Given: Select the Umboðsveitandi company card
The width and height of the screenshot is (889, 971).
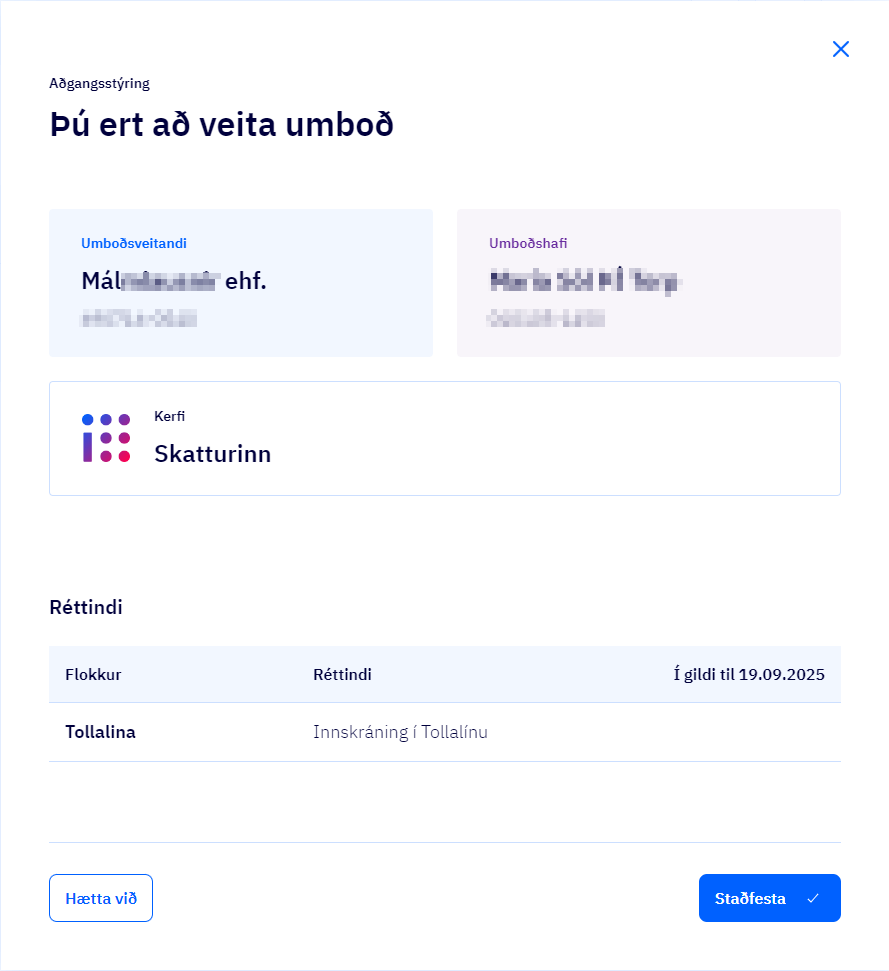Looking at the screenshot, I should [x=241, y=283].
